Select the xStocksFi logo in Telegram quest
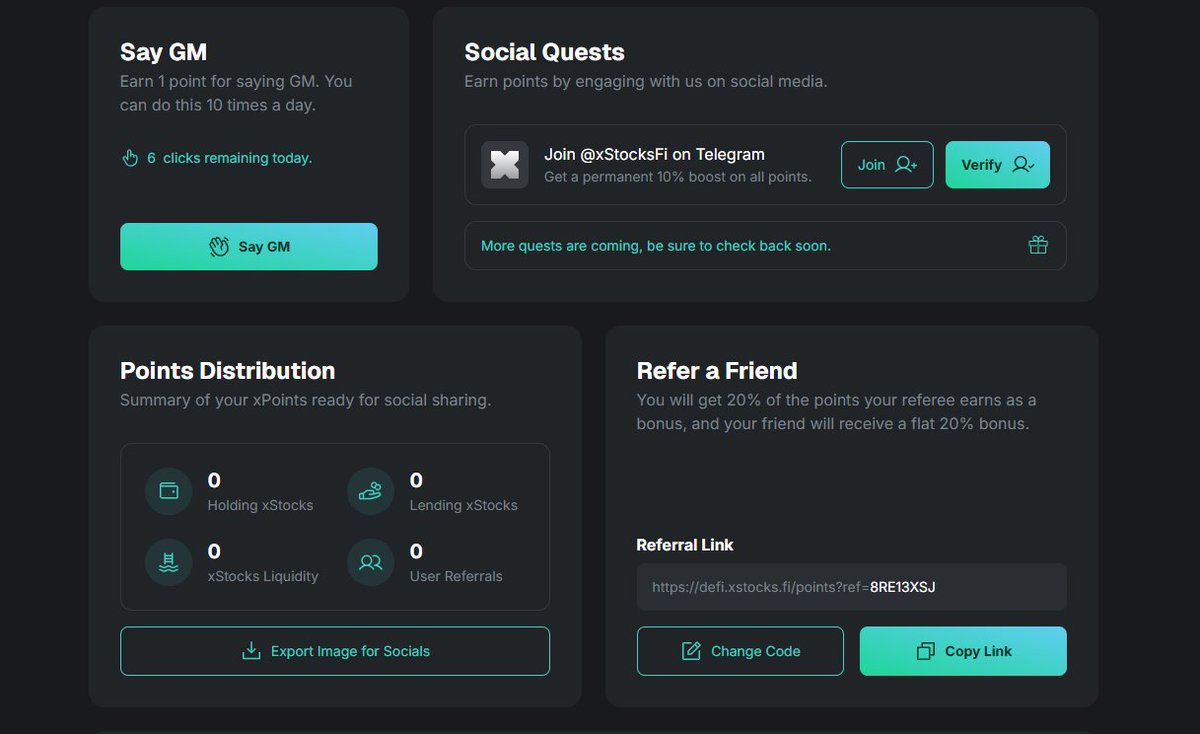This screenshot has width=1200, height=734. point(505,165)
